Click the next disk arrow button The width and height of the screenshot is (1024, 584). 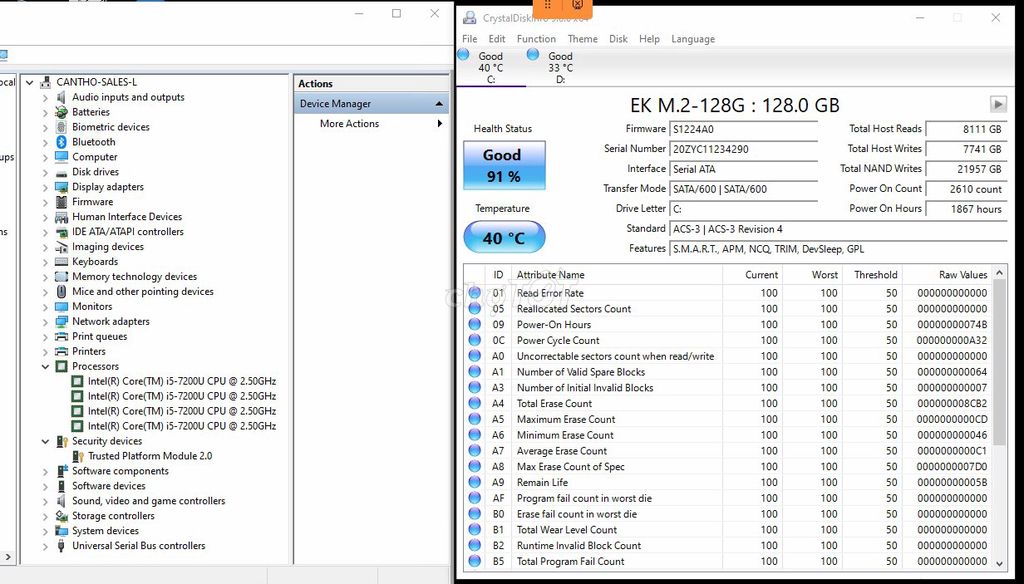(x=998, y=104)
